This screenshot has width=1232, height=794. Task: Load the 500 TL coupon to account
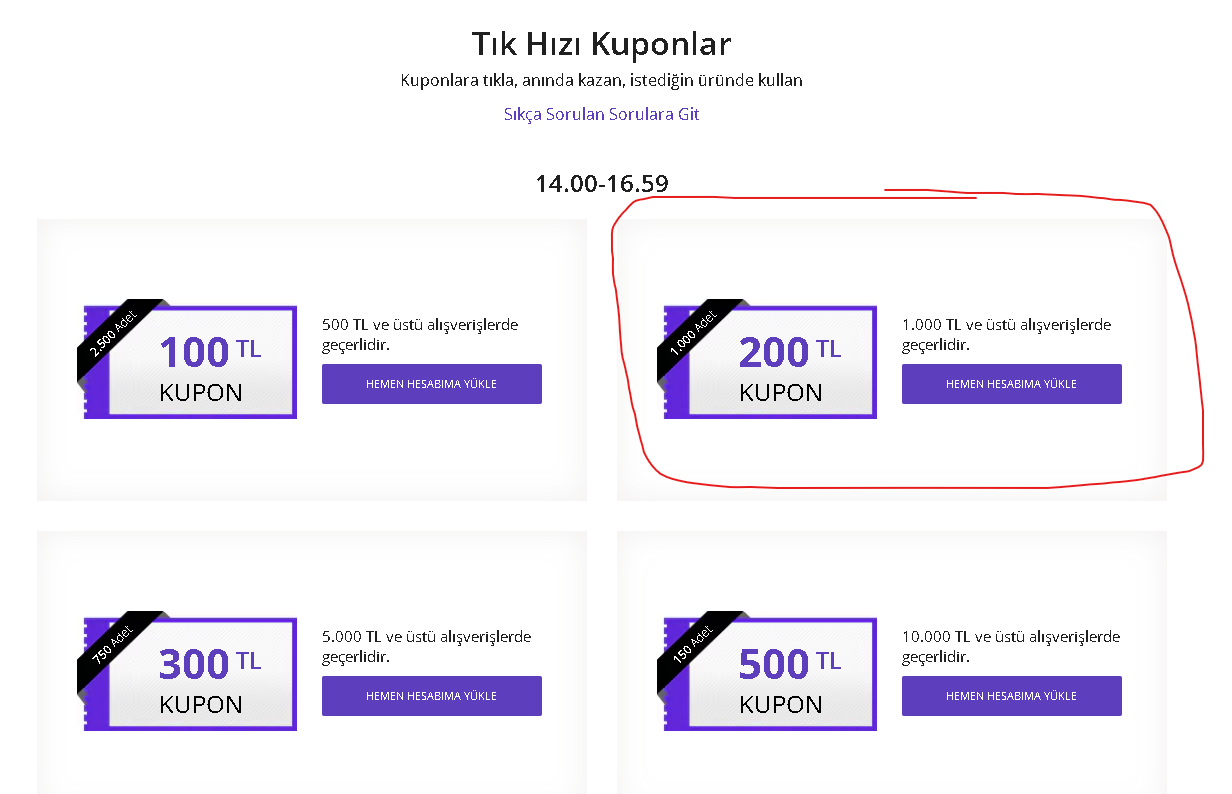click(x=1011, y=696)
